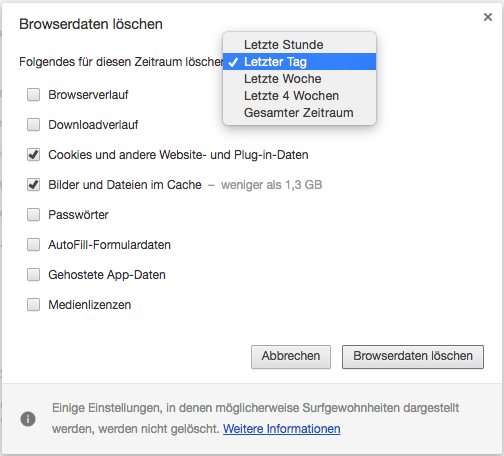Close the Browserdaten löschen dialog with X

click(x=488, y=17)
